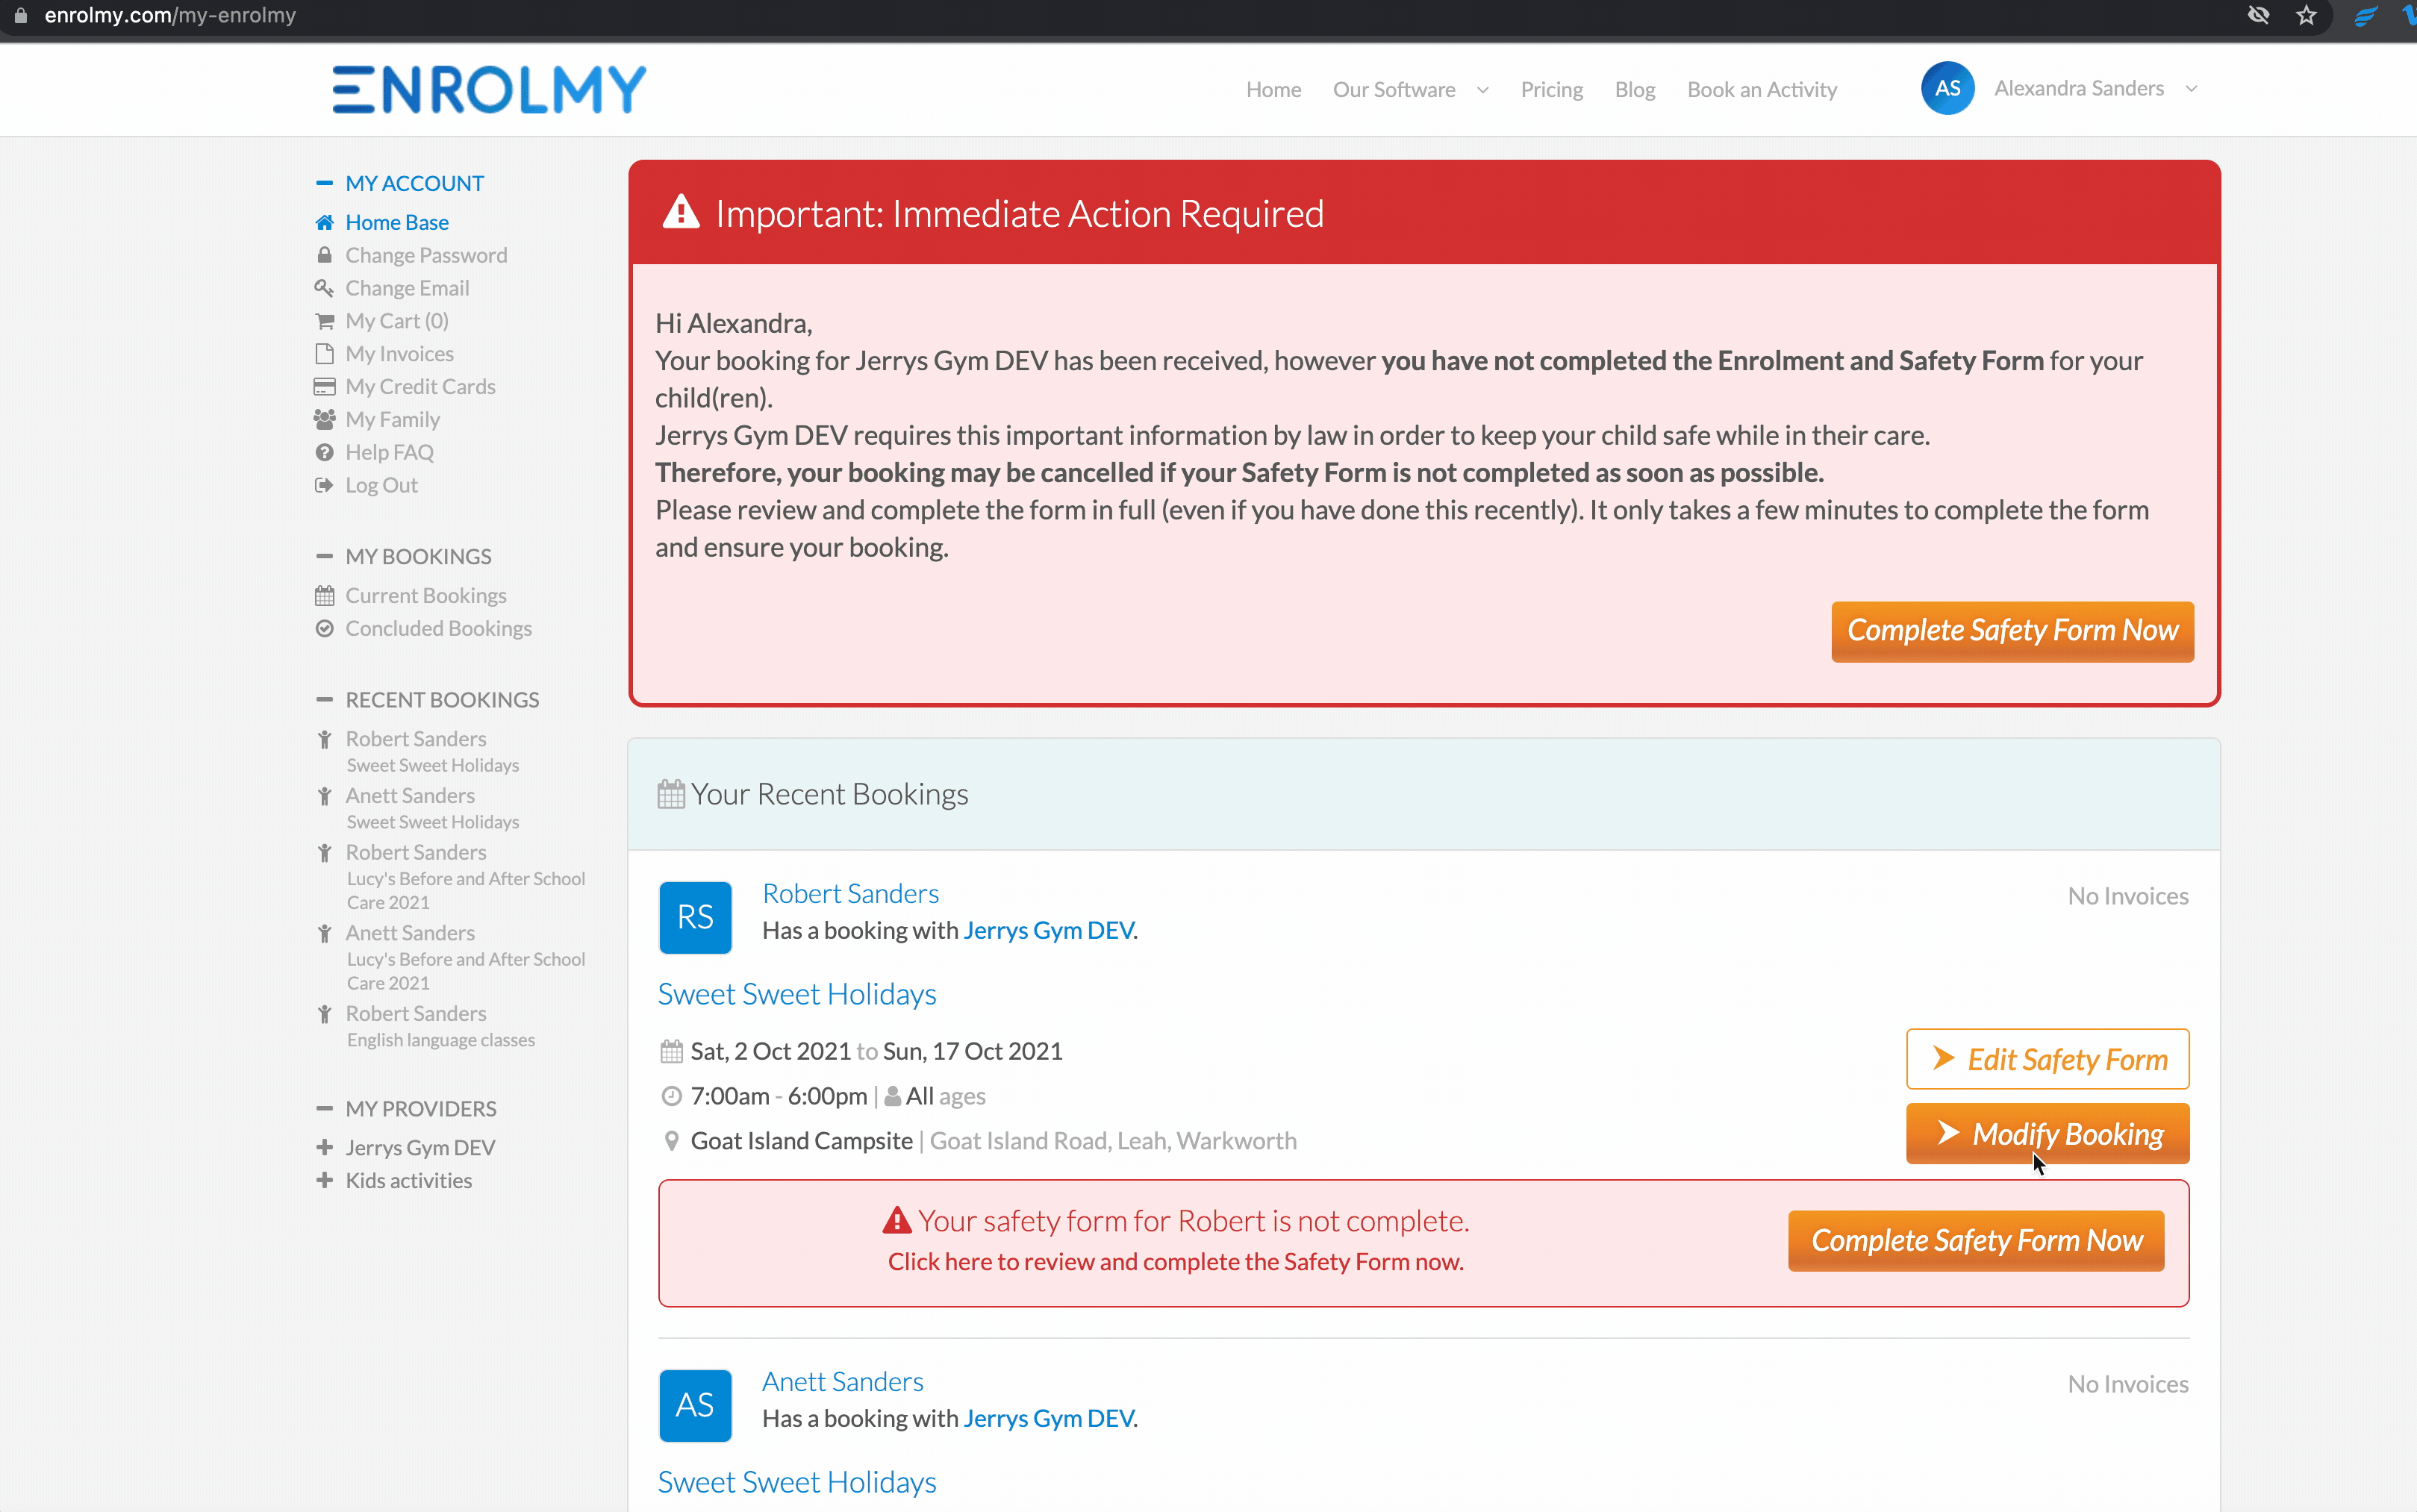
Task: Open Robert Sanders name link in bookings
Action: [850, 894]
